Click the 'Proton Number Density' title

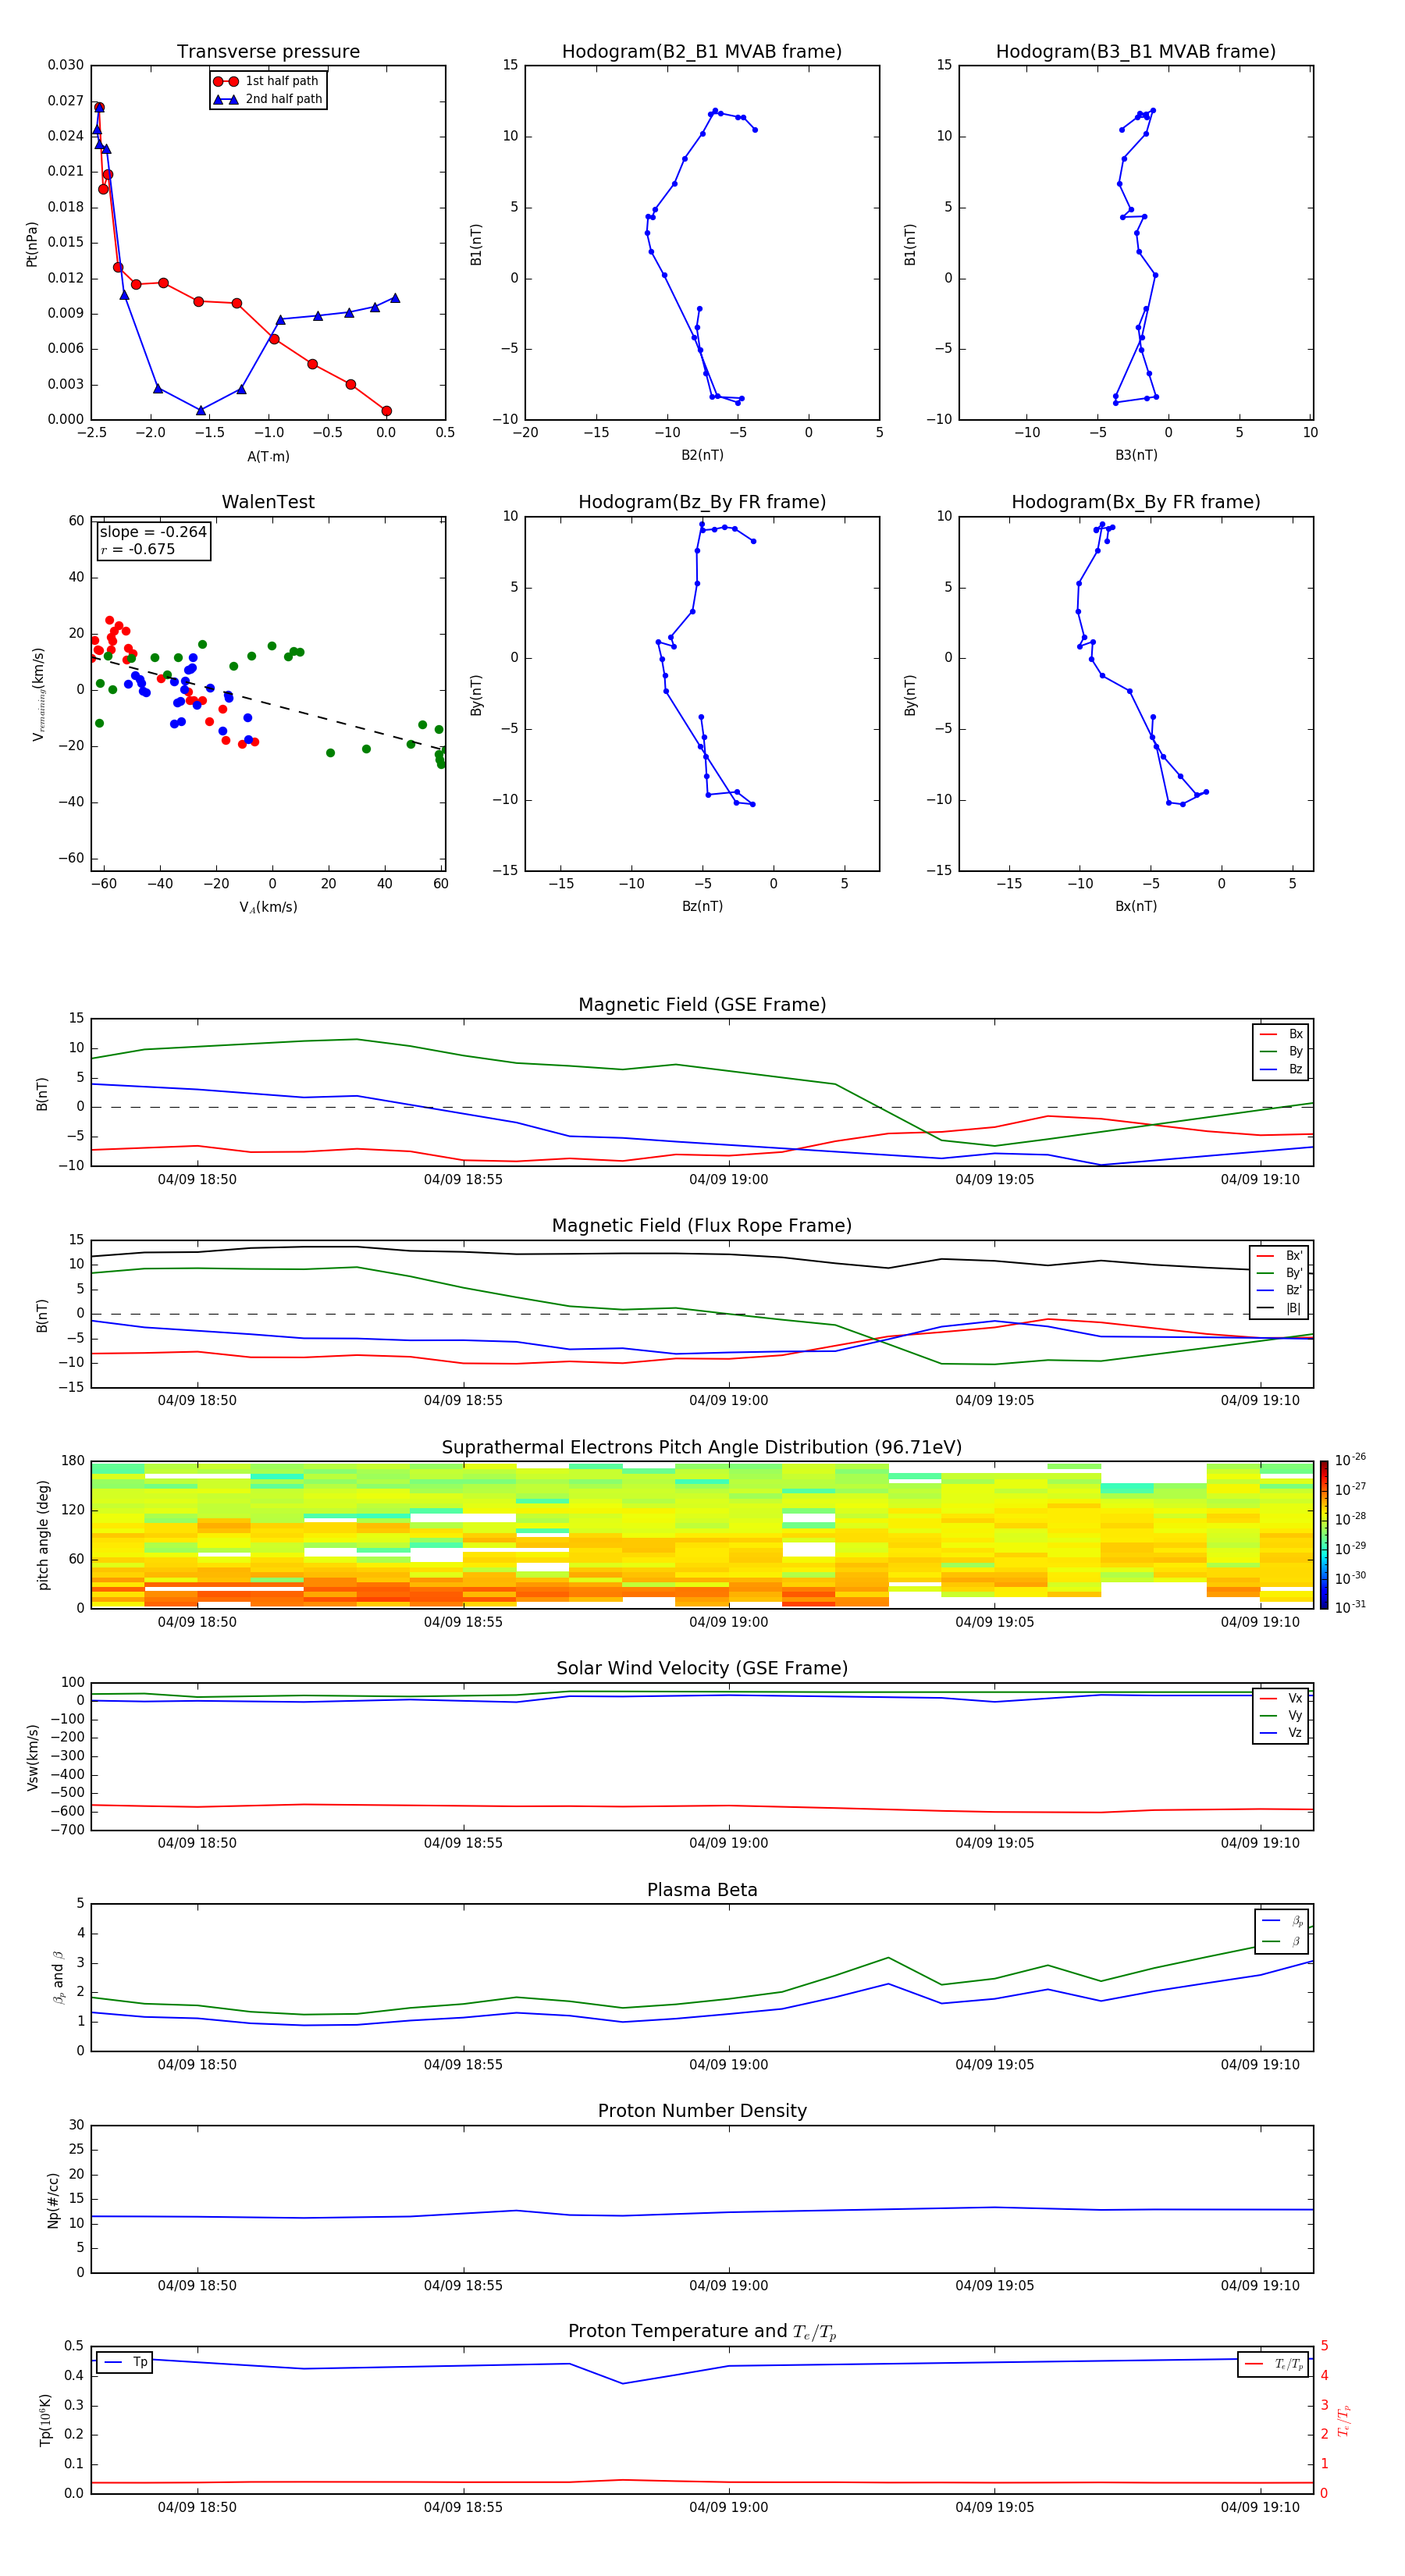[702, 2111]
